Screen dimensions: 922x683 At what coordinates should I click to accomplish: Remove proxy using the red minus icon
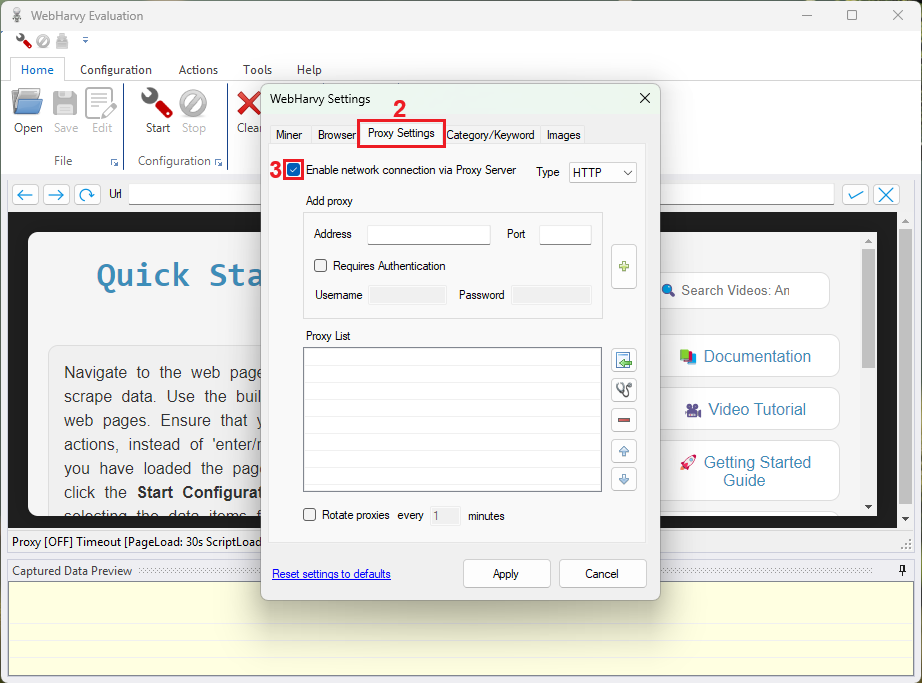(624, 420)
